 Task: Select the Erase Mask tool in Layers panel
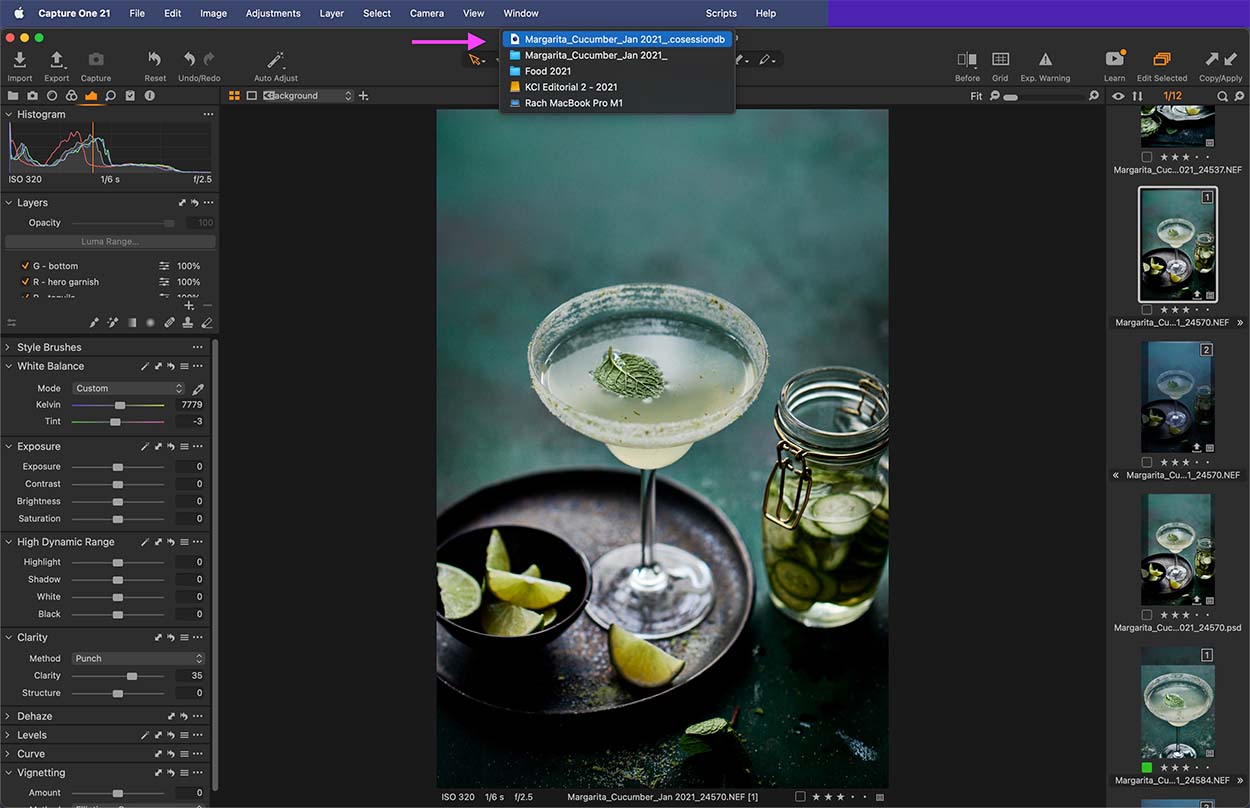tap(206, 322)
